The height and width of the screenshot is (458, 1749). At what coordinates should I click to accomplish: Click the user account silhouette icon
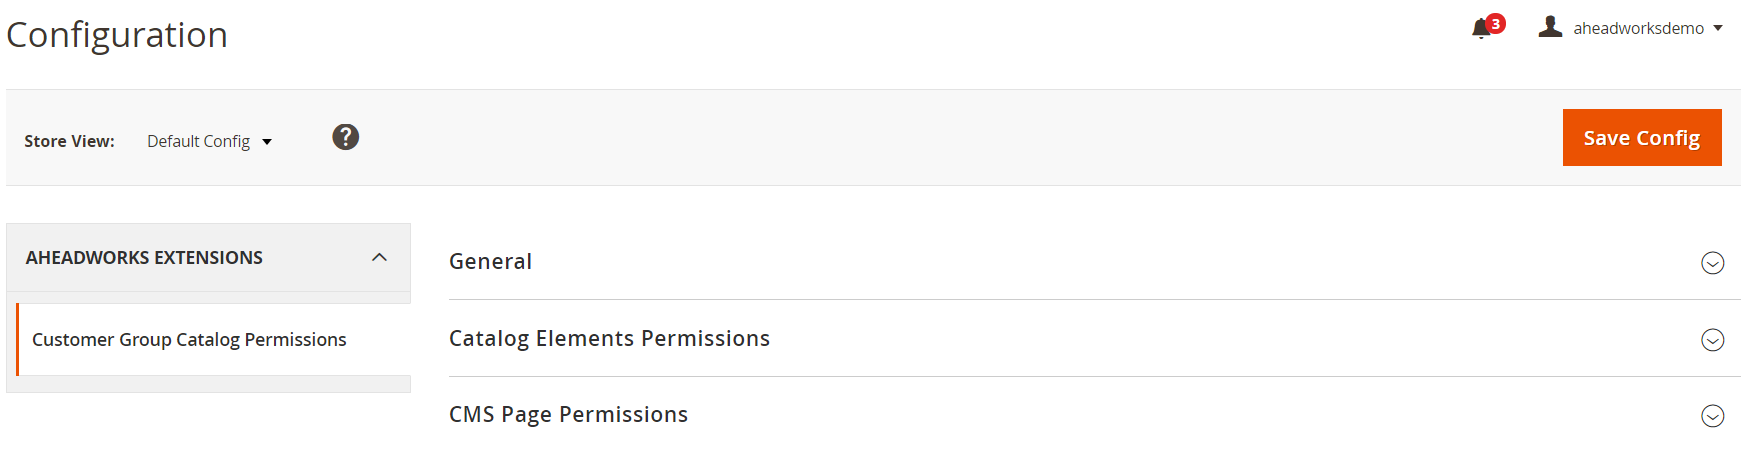pos(1550,27)
